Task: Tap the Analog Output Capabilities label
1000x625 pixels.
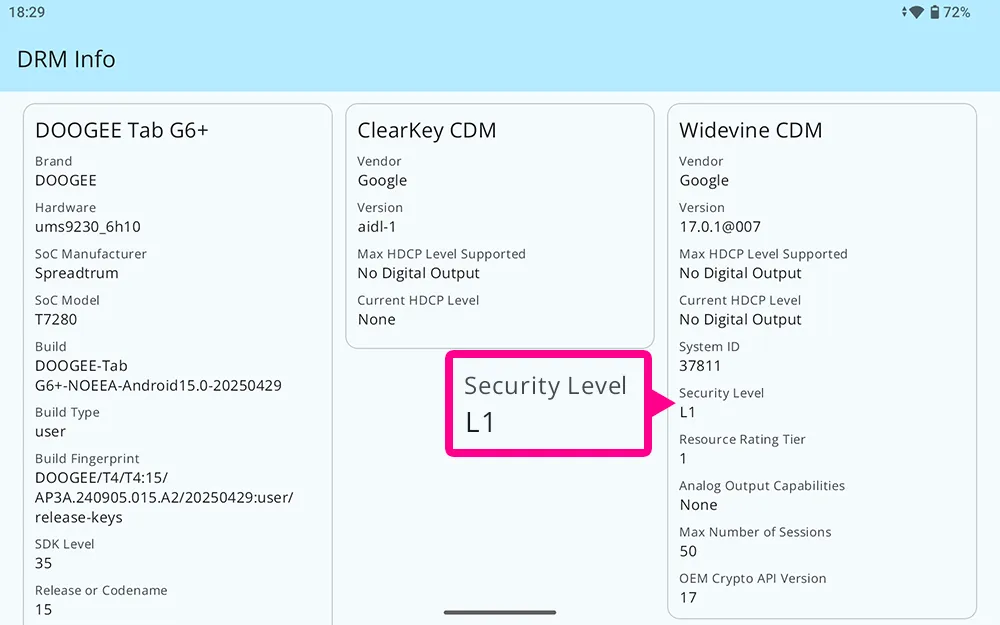Action: [762, 486]
